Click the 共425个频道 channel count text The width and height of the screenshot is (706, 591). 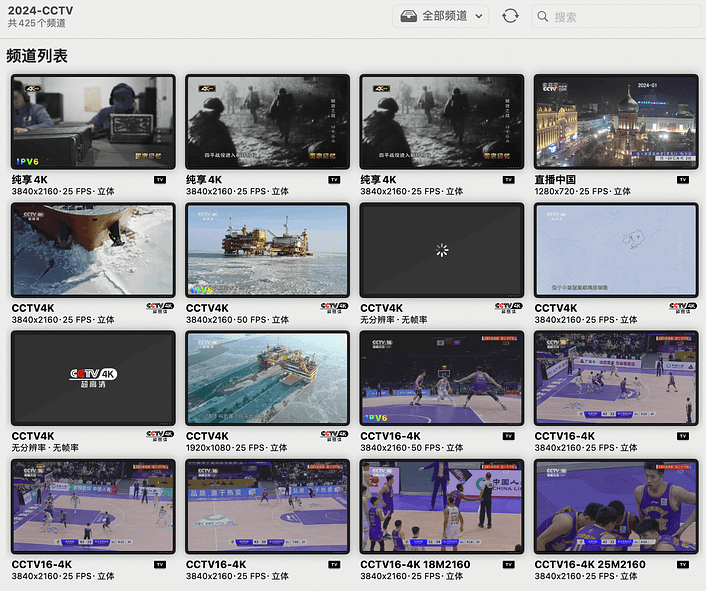37,23
